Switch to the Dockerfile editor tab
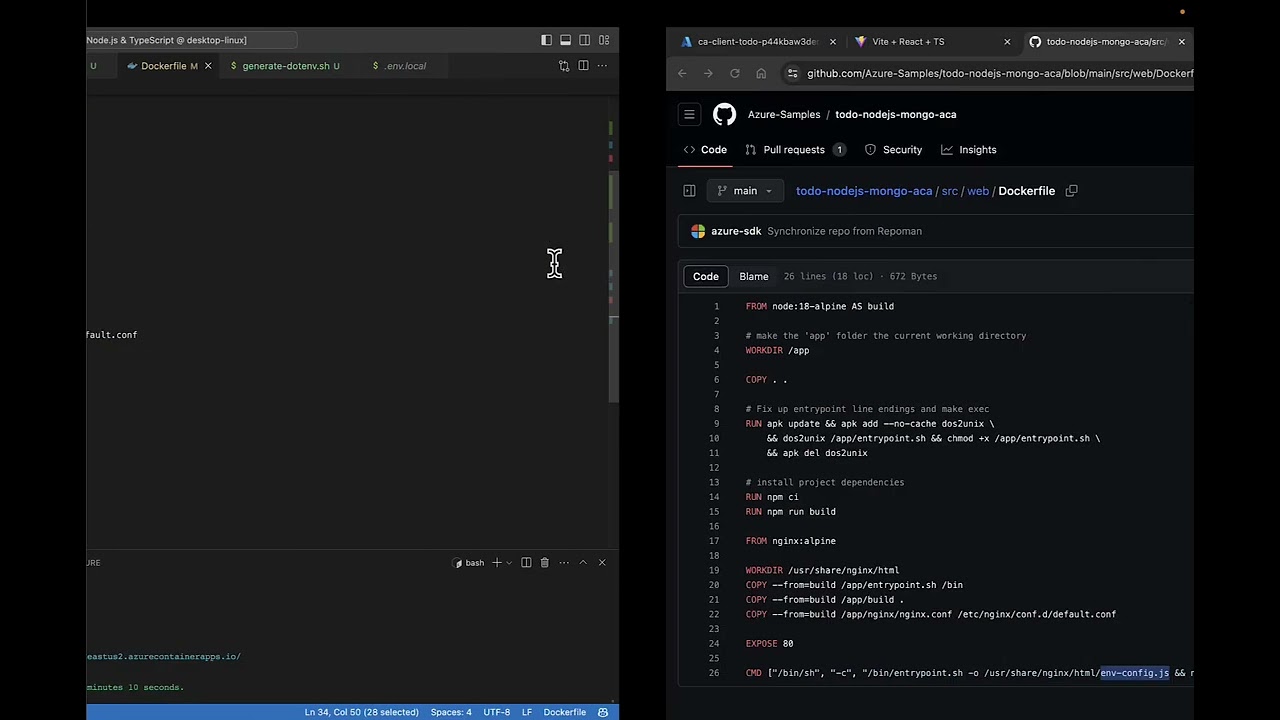Screen dimensions: 1280x720 pos(162,66)
